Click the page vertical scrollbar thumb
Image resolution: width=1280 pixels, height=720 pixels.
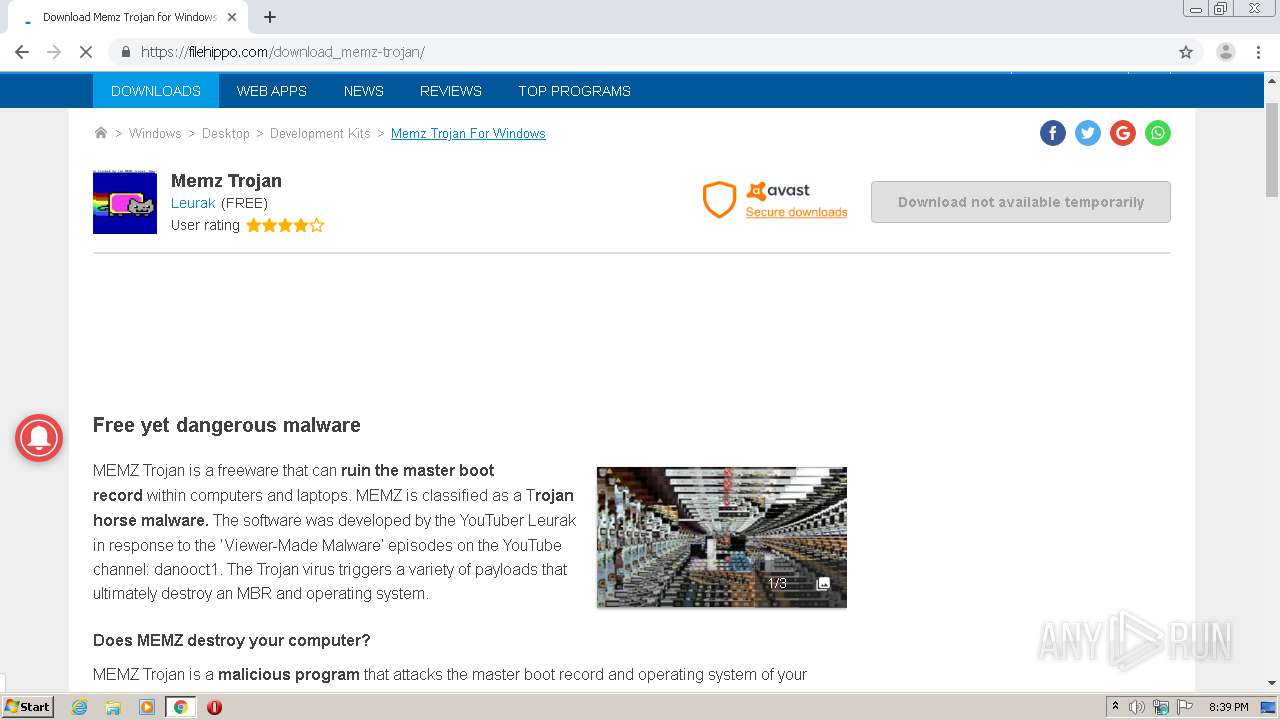[x=1272, y=148]
